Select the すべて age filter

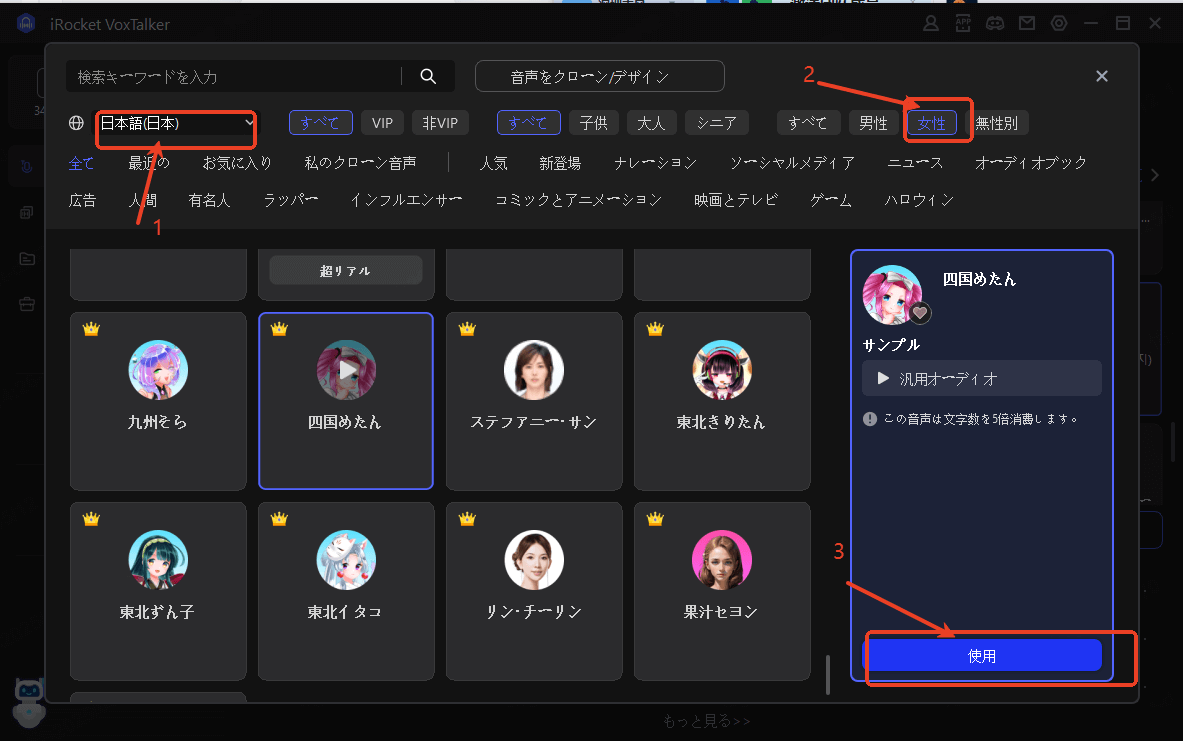point(528,123)
